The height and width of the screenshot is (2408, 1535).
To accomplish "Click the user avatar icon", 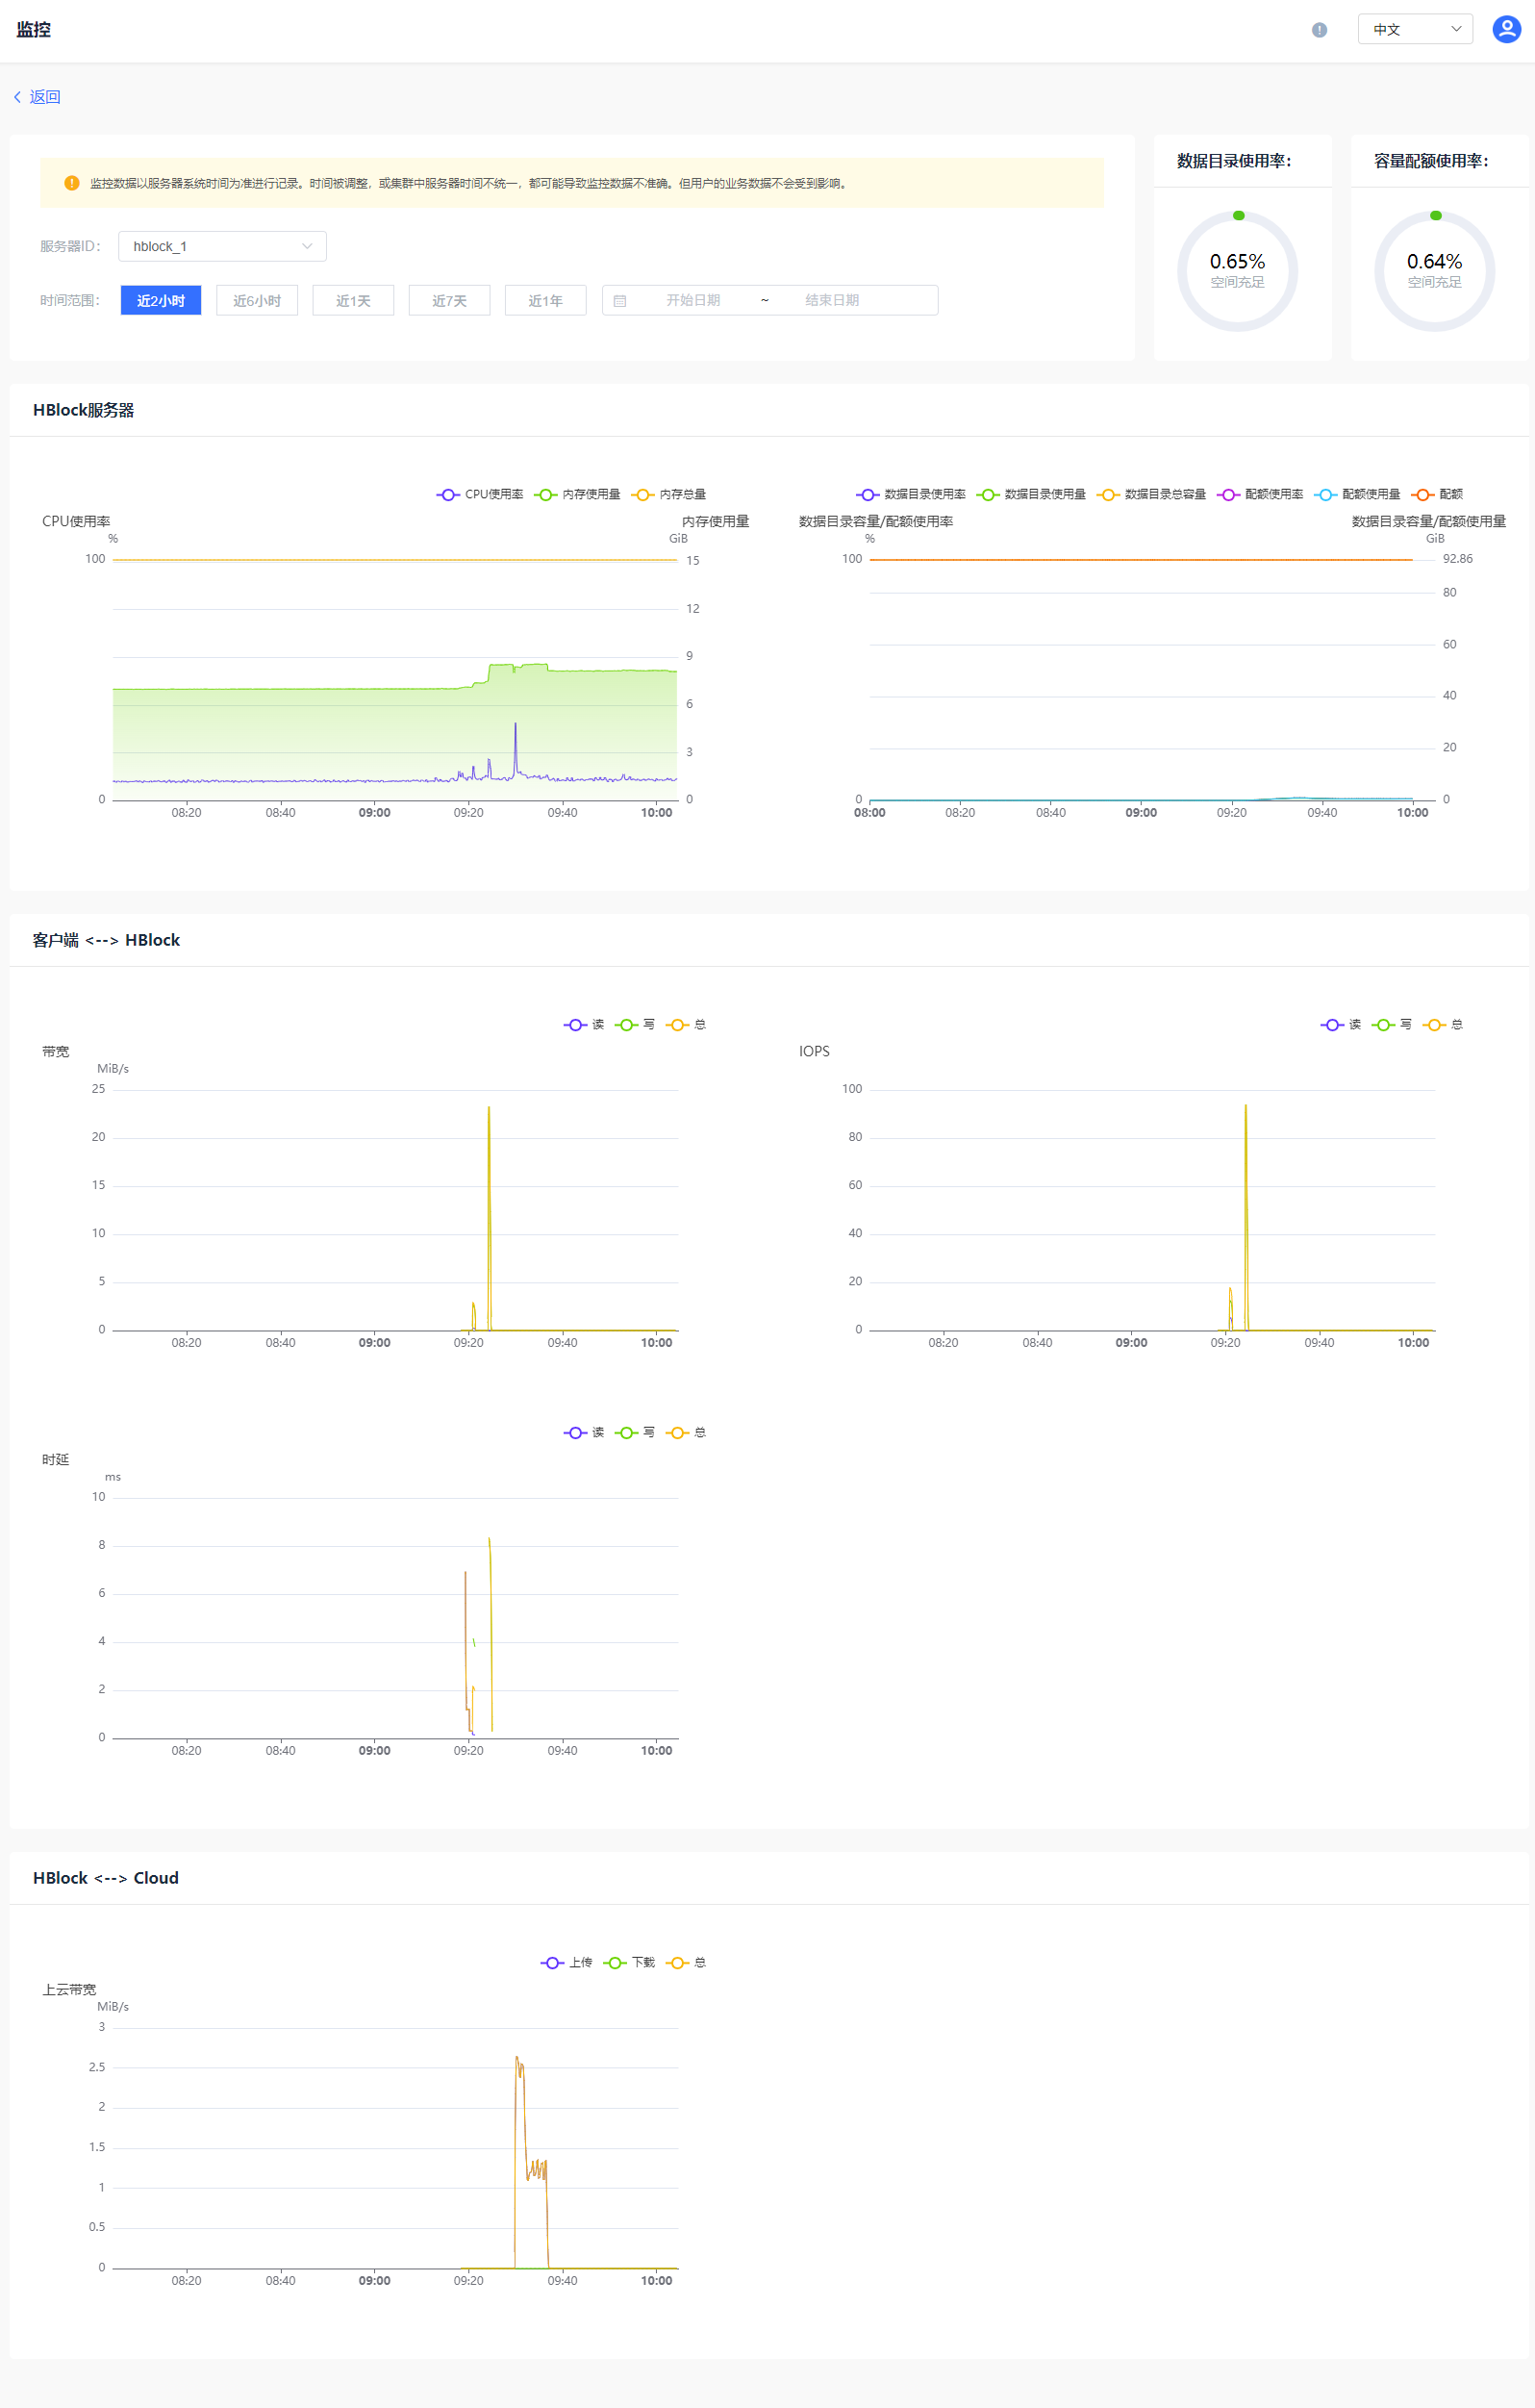I will [1506, 29].
